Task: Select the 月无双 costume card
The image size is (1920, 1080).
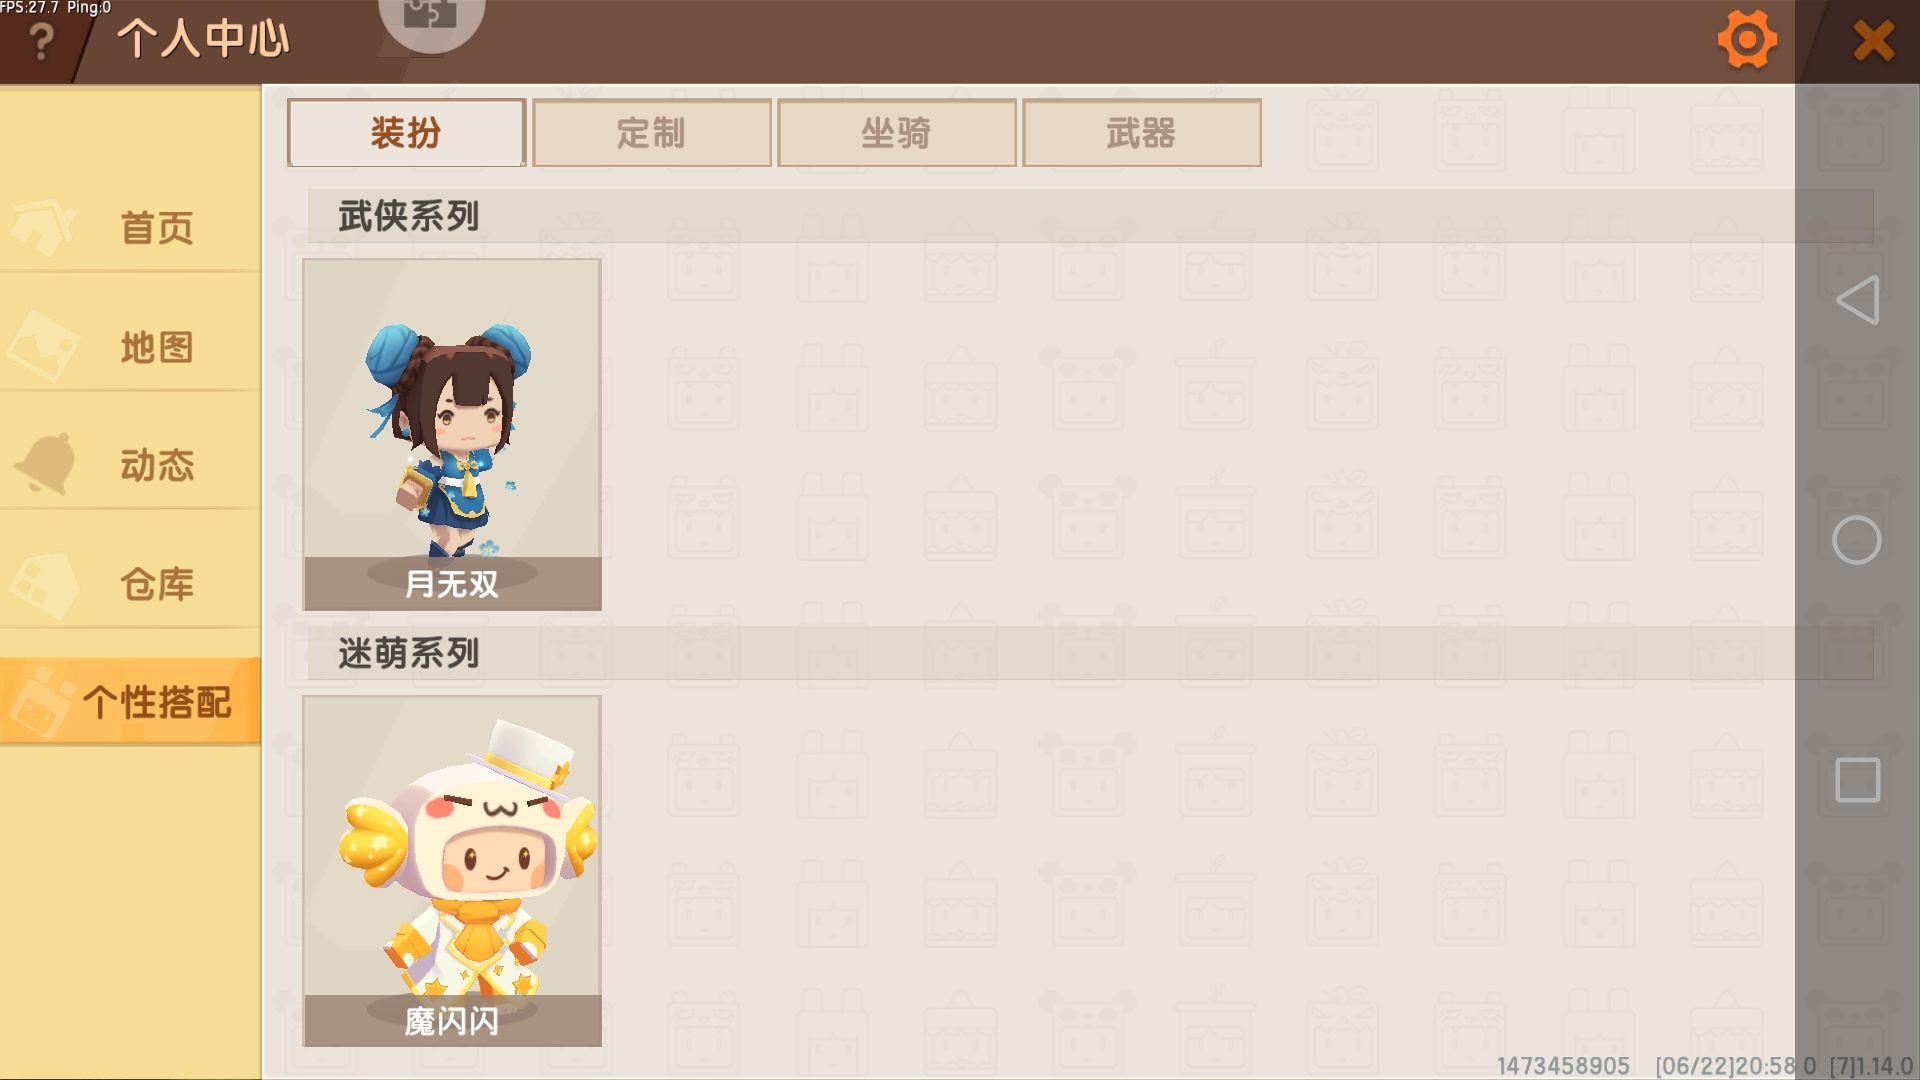Action: point(452,435)
